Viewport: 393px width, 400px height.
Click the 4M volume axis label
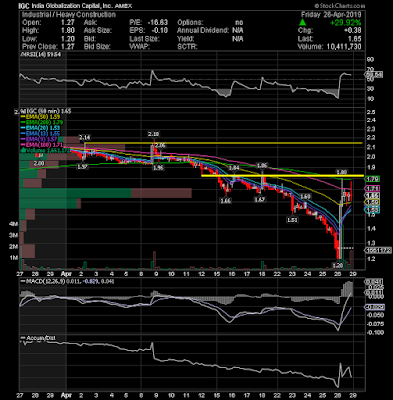click(13, 225)
